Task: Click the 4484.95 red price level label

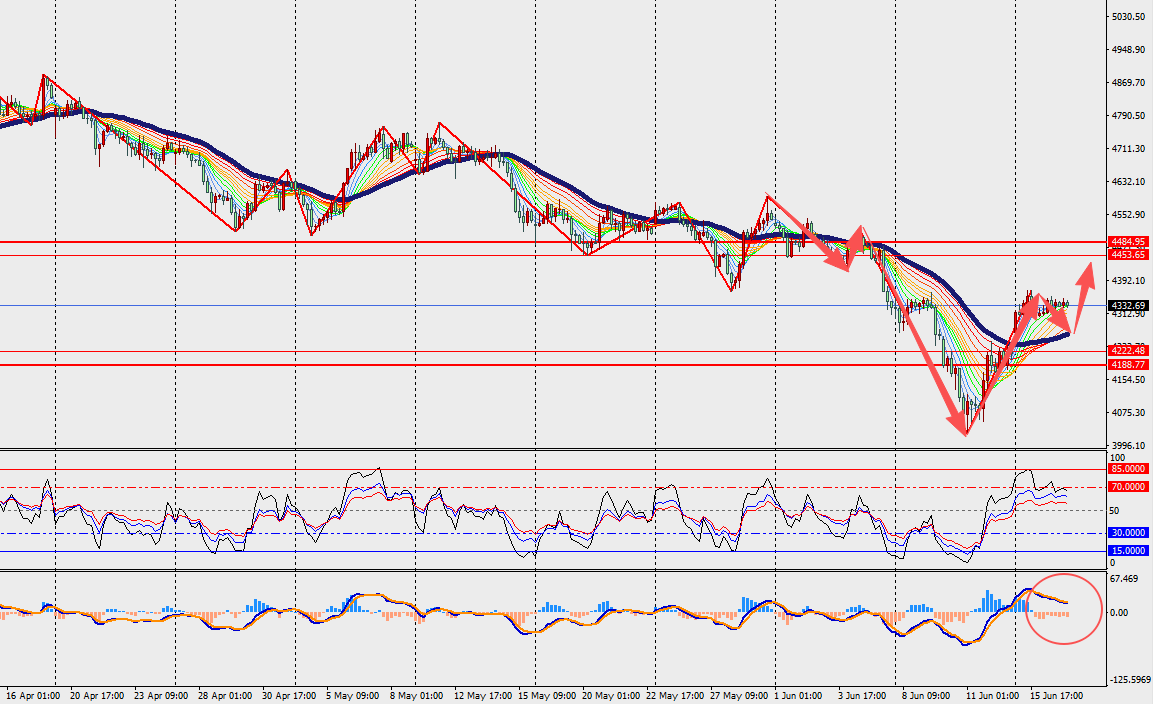Action: click(x=1128, y=241)
